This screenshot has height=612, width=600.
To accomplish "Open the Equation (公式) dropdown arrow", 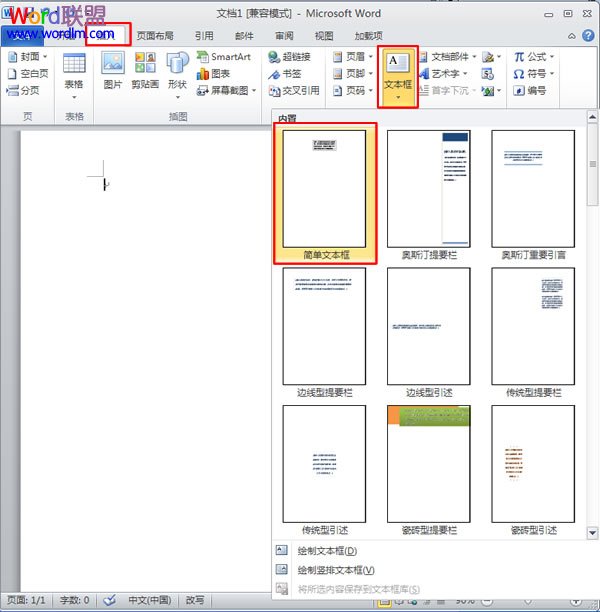I will point(552,57).
